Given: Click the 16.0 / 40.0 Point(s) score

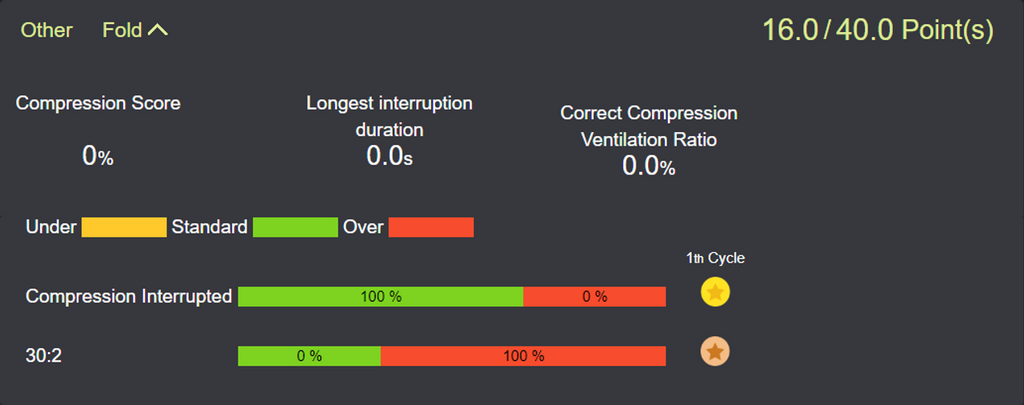Looking at the screenshot, I should [878, 30].
